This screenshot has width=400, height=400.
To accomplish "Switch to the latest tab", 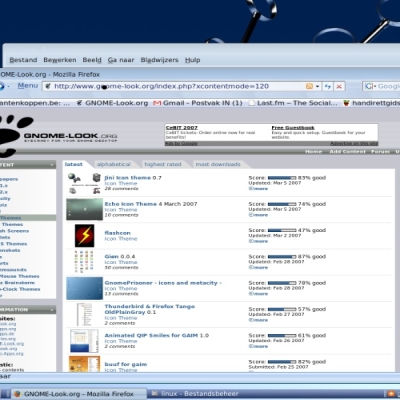I will coord(74,164).
